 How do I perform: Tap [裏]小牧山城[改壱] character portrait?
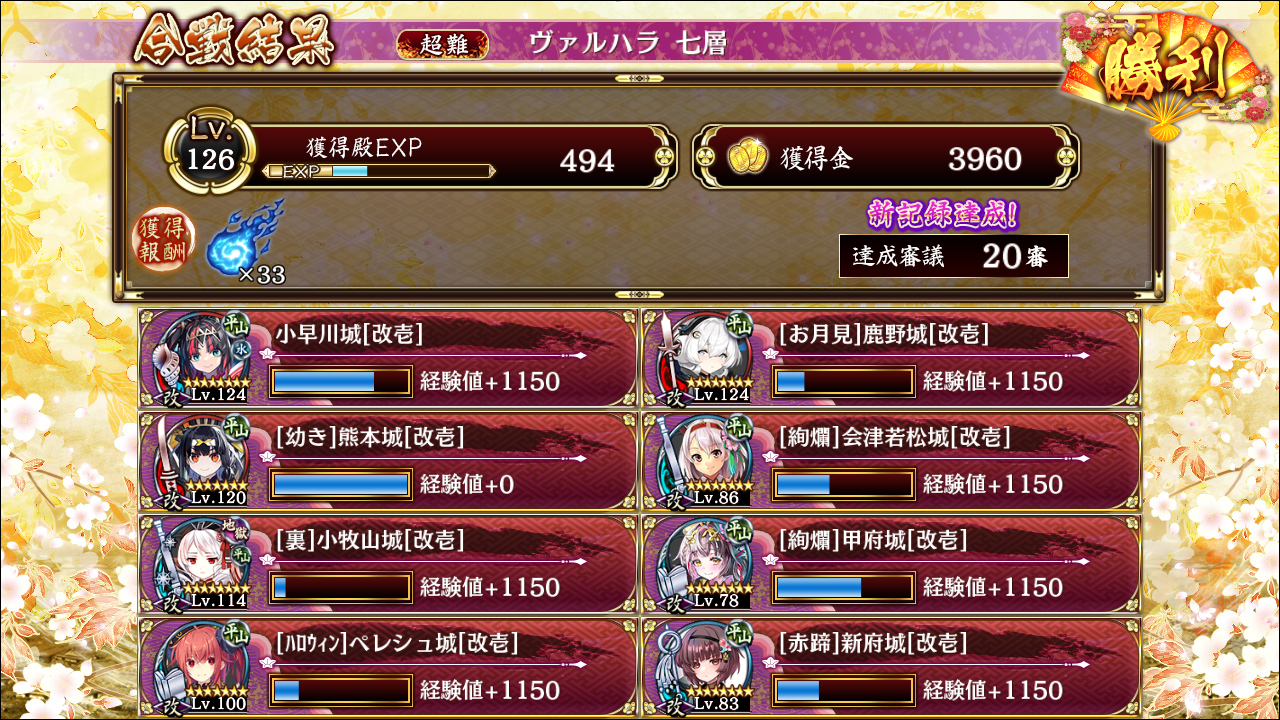(x=201, y=563)
